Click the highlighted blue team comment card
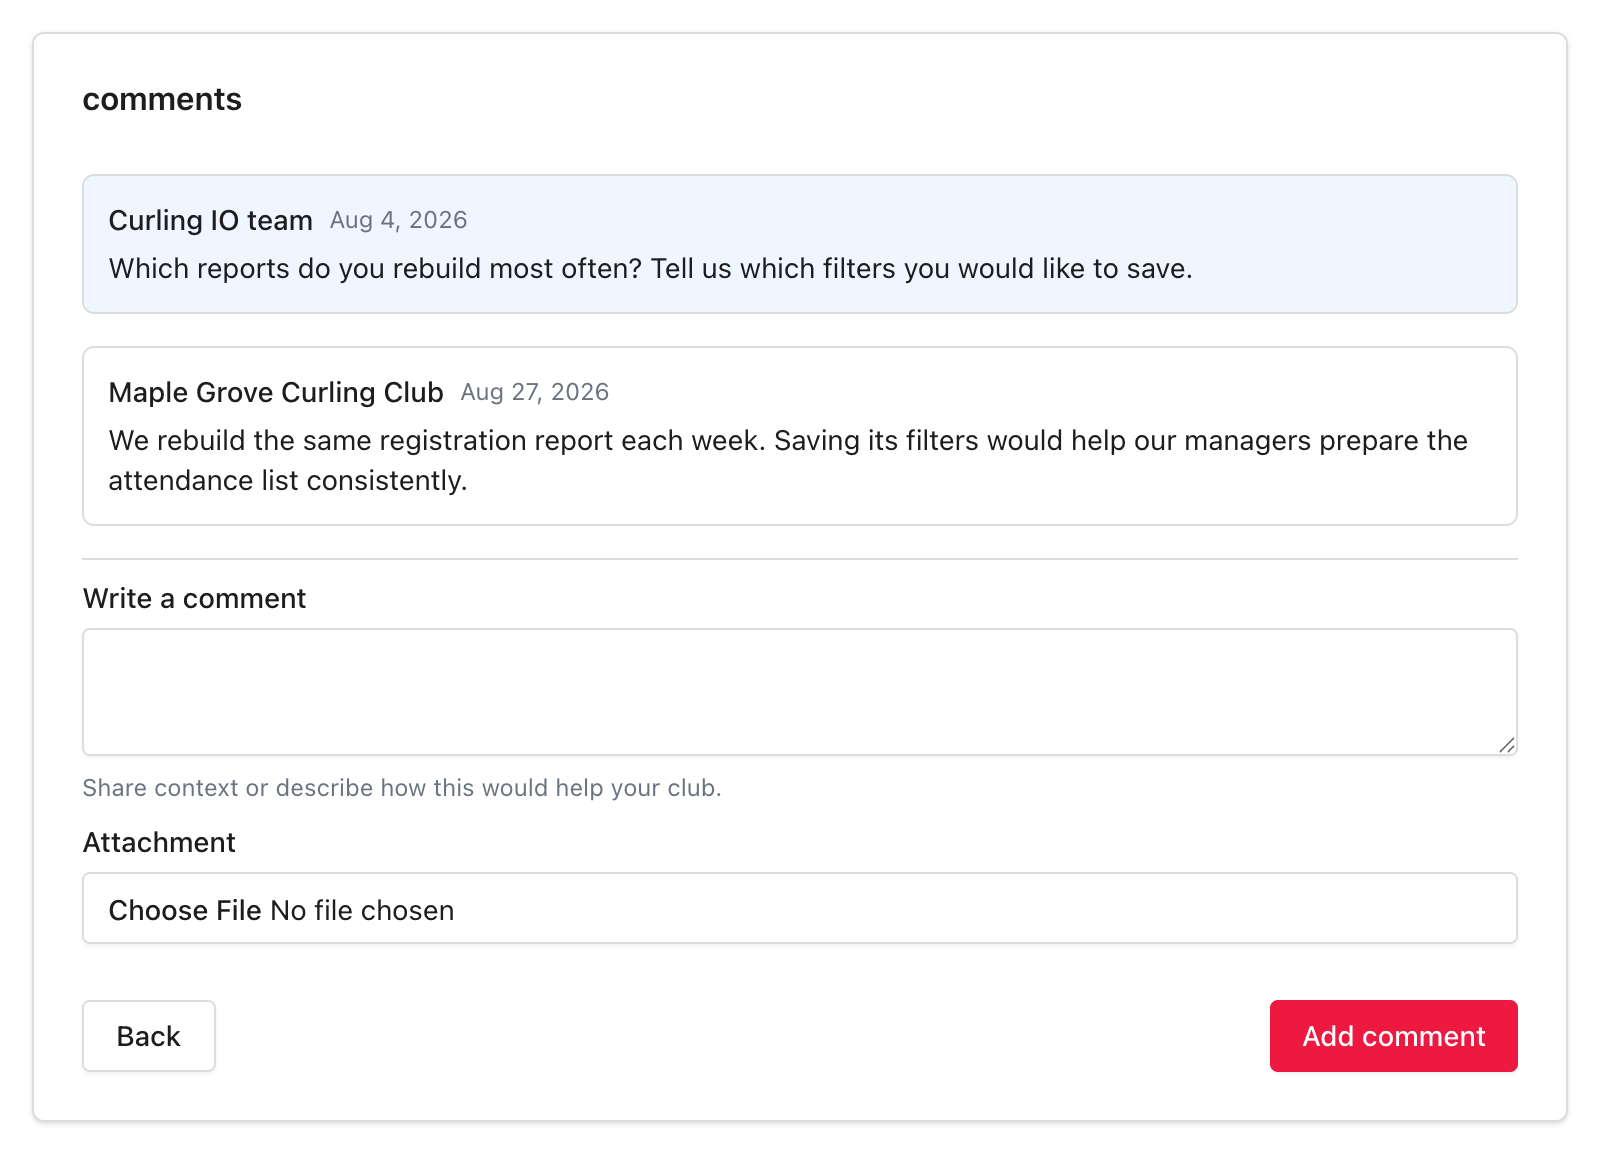Viewport: 1600px width, 1154px height. (800, 244)
